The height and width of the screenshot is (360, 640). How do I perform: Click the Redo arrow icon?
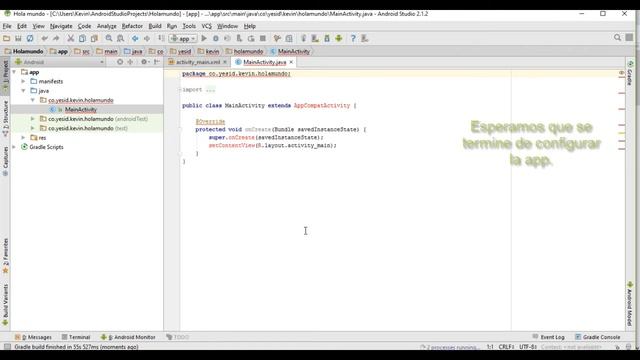pos(56,38)
